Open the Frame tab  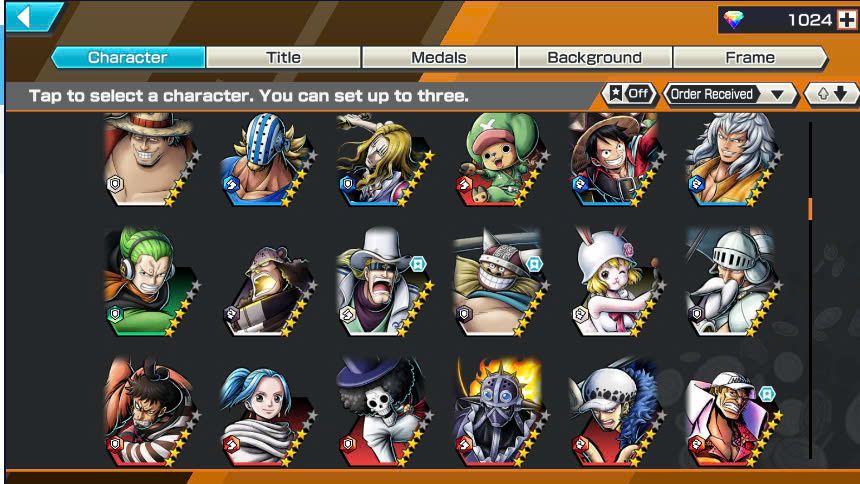(750, 57)
